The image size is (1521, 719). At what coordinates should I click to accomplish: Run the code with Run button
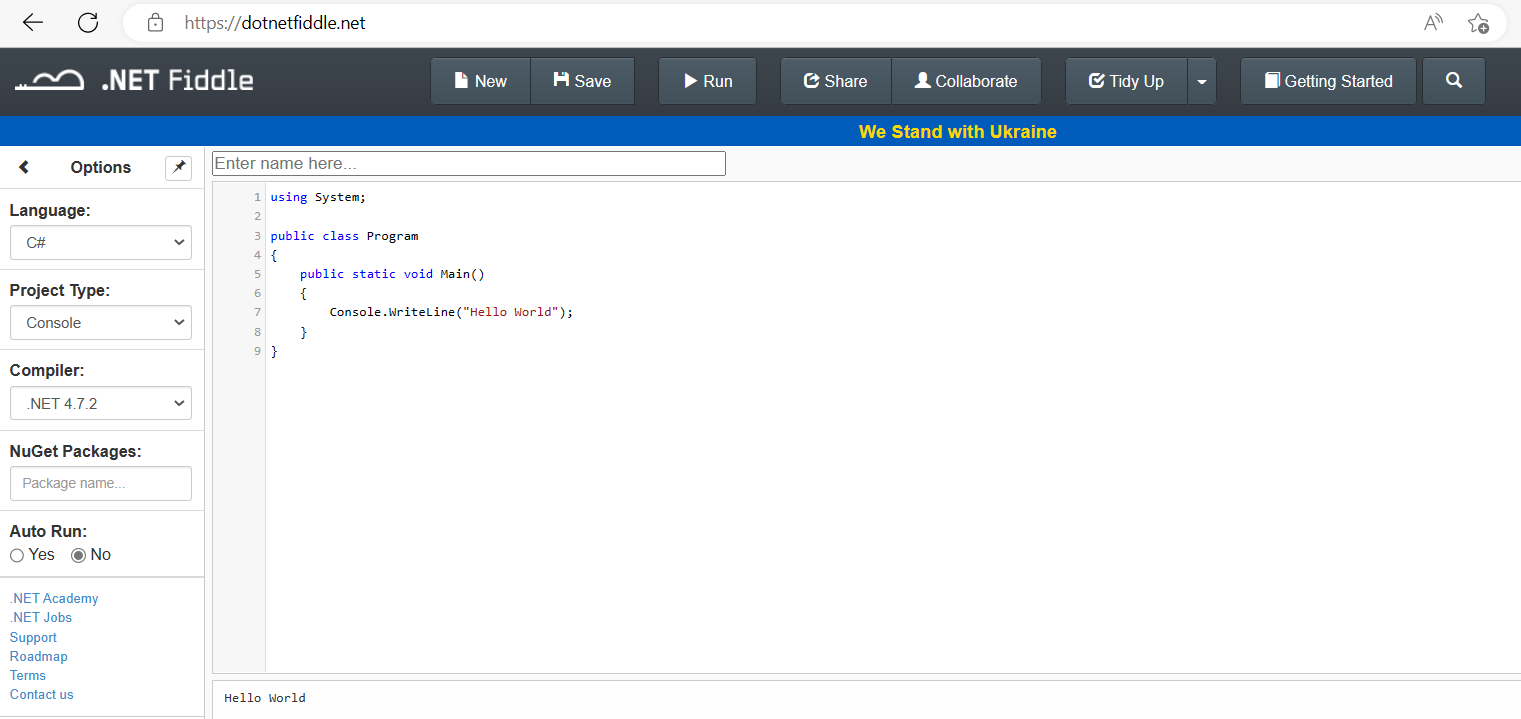pos(708,81)
